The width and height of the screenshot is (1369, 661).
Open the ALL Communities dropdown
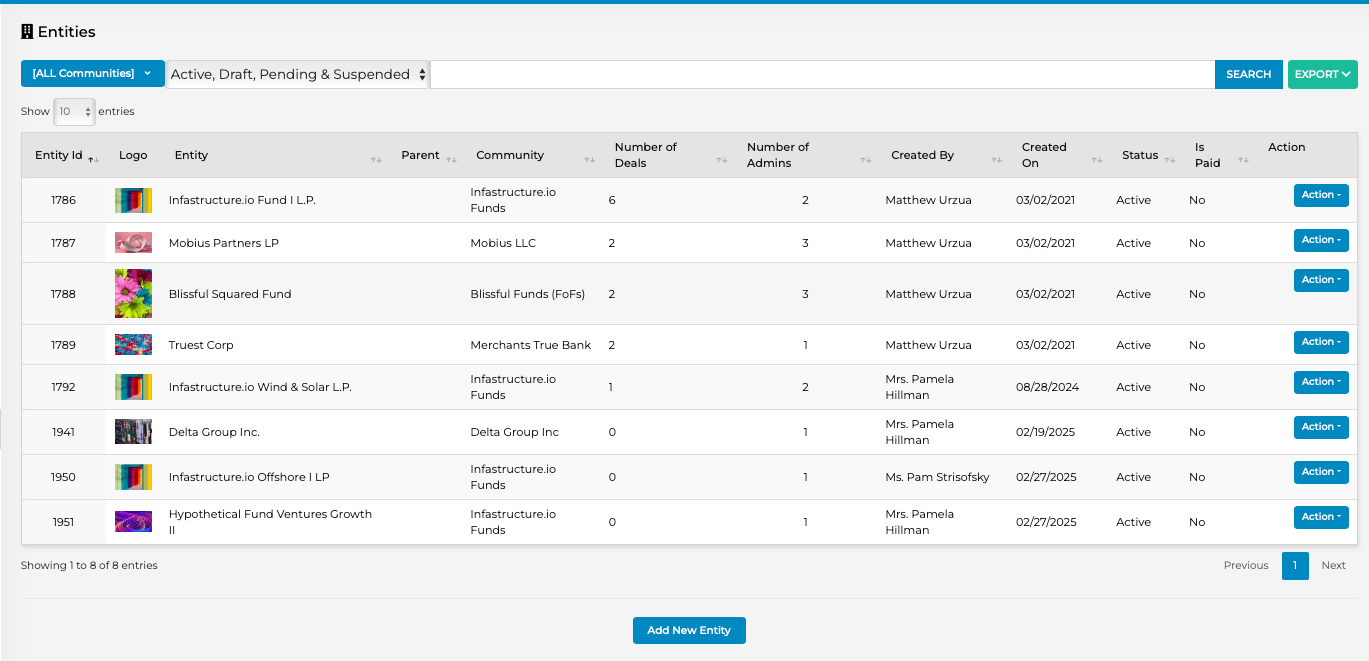pos(92,74)
